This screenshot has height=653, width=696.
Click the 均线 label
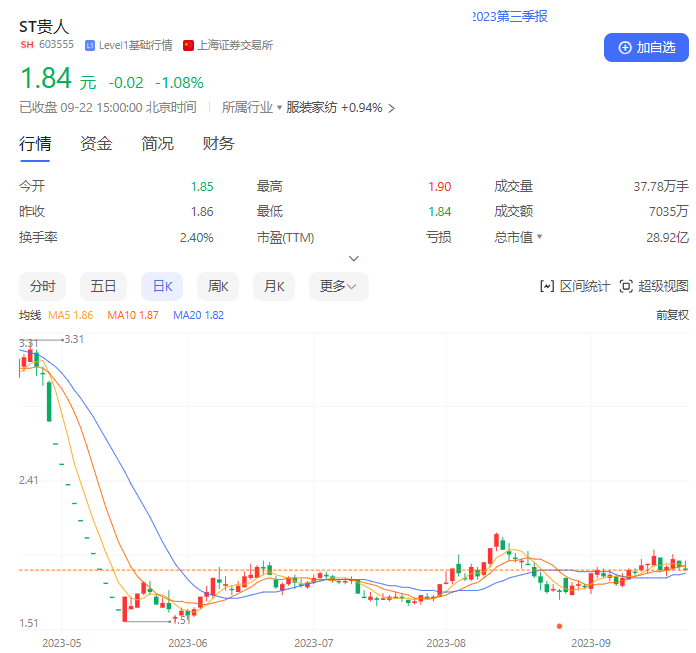[30, 315]
